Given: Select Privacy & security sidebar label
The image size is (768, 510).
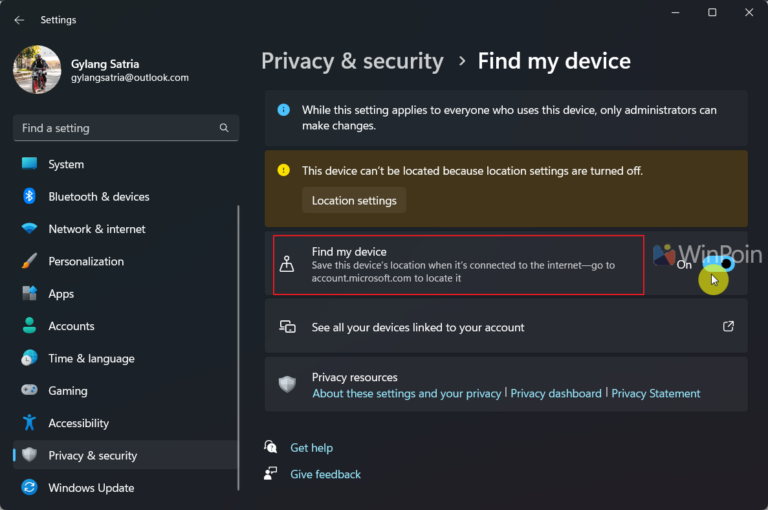Looking at the screenshot, I should [x=93, y=456].
